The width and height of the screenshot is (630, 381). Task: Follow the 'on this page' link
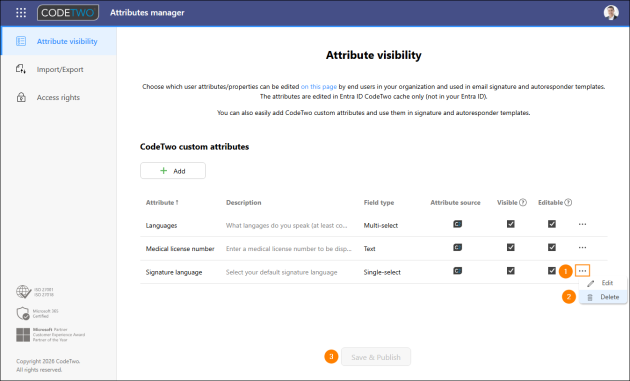tap(319, 86)
